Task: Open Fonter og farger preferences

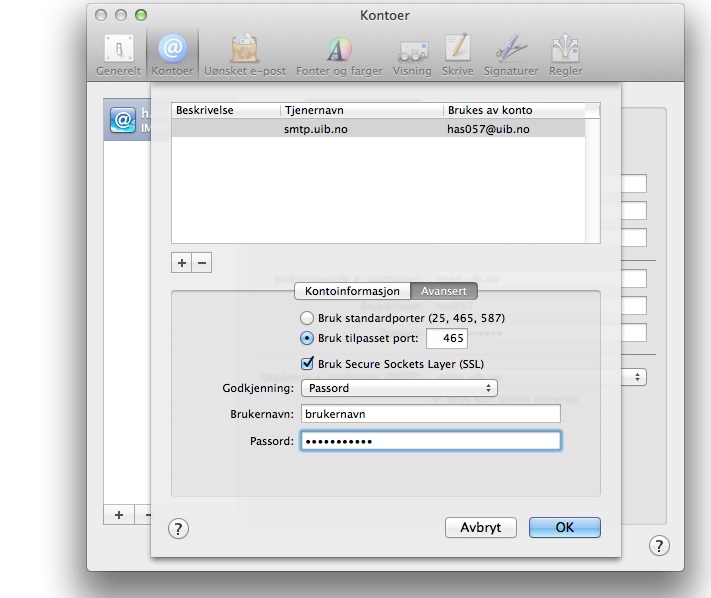Action: [338, 54]
